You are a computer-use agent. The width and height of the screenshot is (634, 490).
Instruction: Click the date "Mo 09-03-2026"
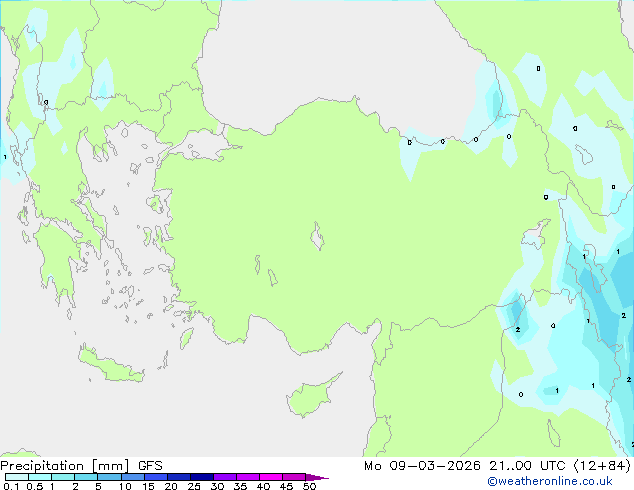(422, 466)
